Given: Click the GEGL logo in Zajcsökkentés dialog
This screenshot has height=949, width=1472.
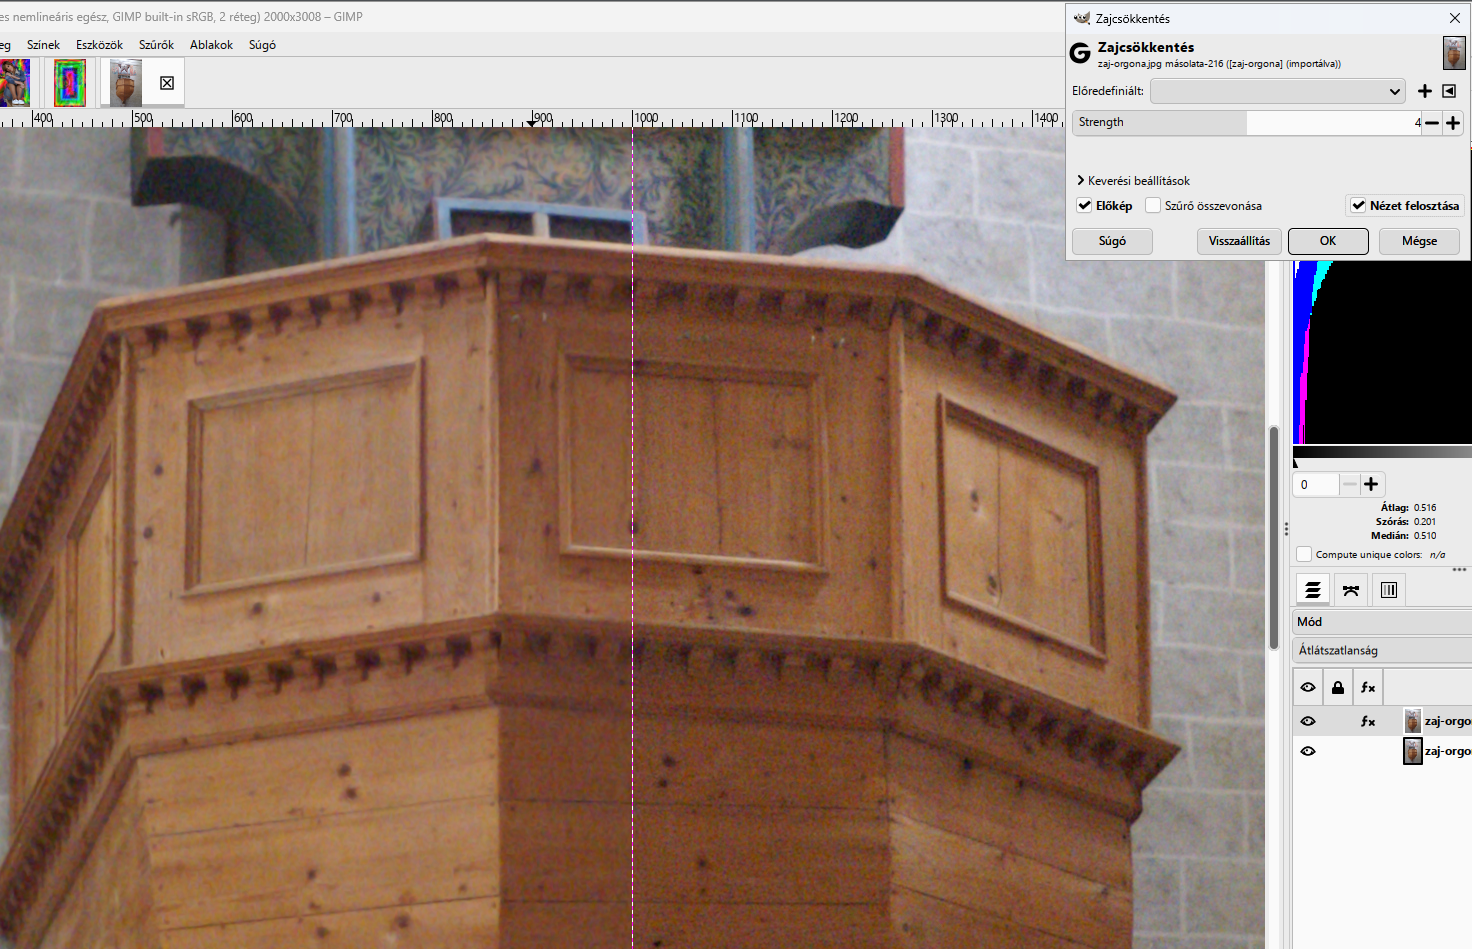Looking at the screenshot, I should pos(1080,53).
